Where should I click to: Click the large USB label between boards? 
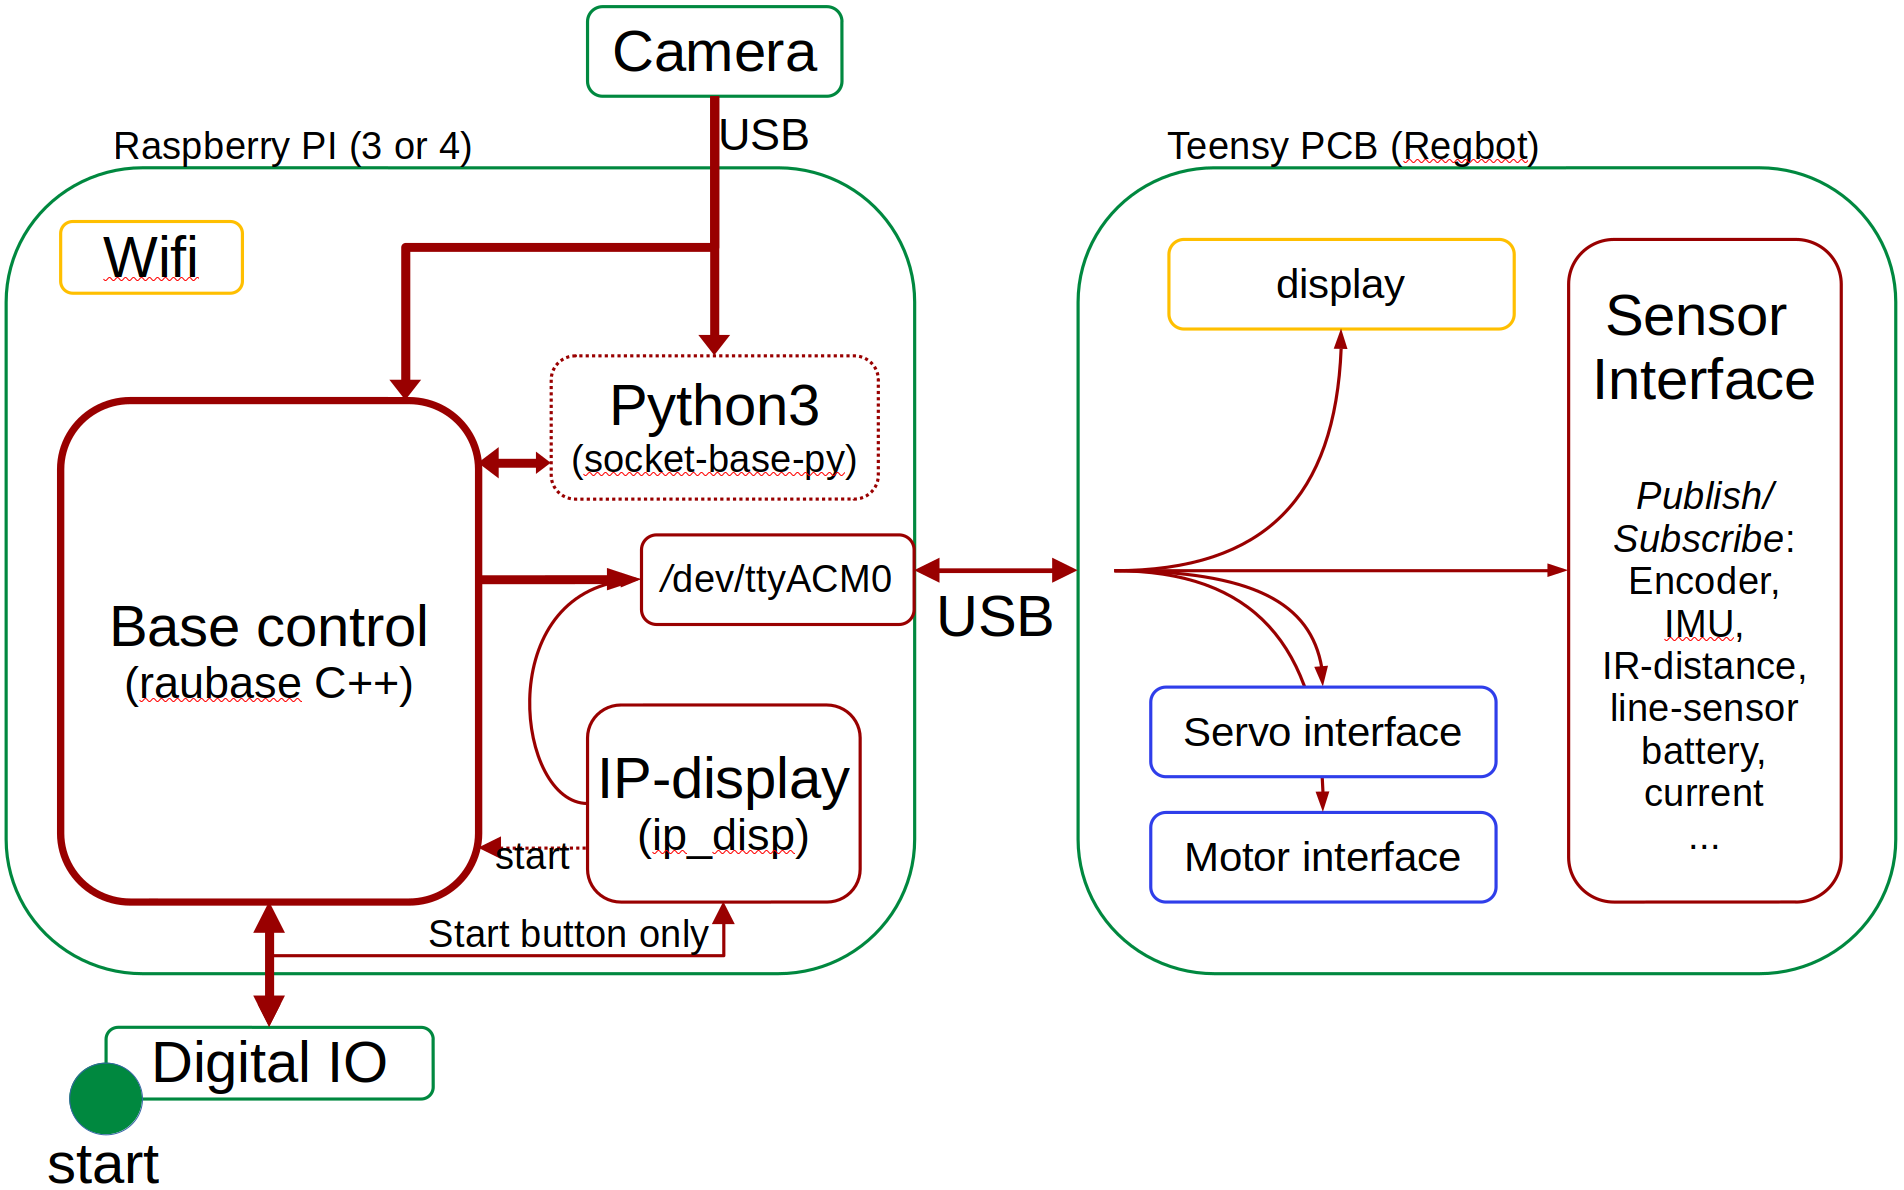coord(994,617)
